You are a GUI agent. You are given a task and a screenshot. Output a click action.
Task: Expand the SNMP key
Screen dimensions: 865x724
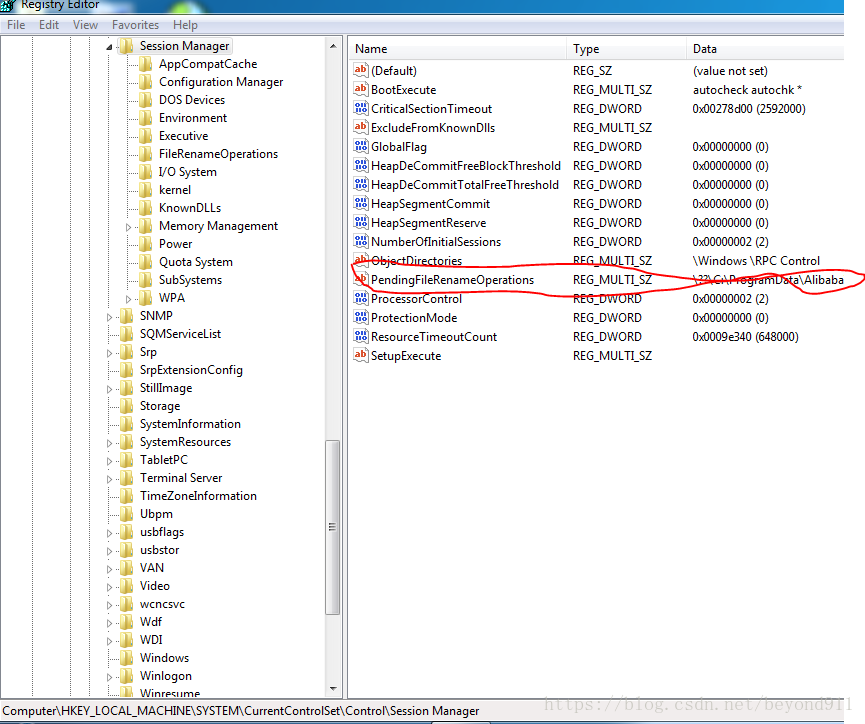109,317
